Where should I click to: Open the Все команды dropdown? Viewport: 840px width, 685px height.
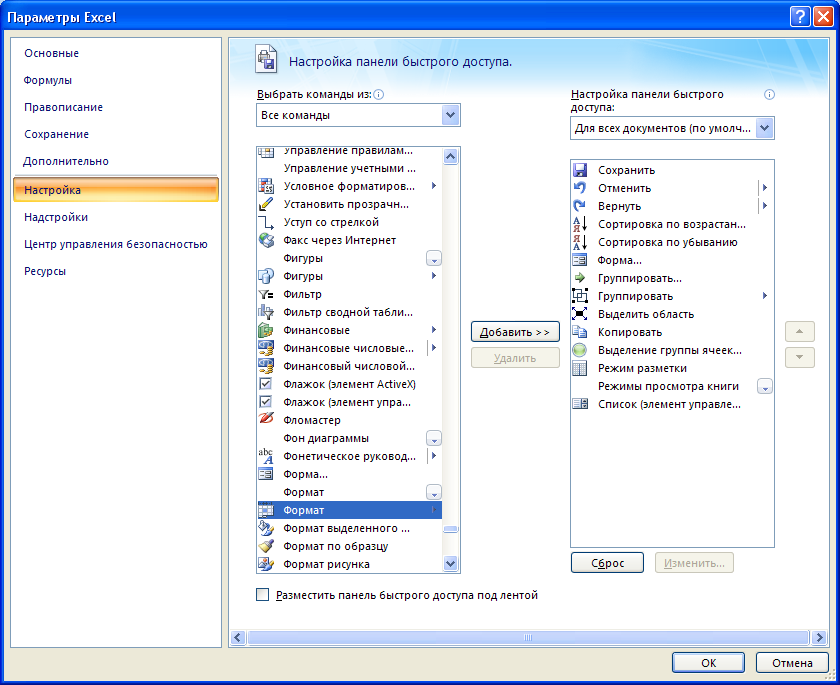[x=451, y=115]
